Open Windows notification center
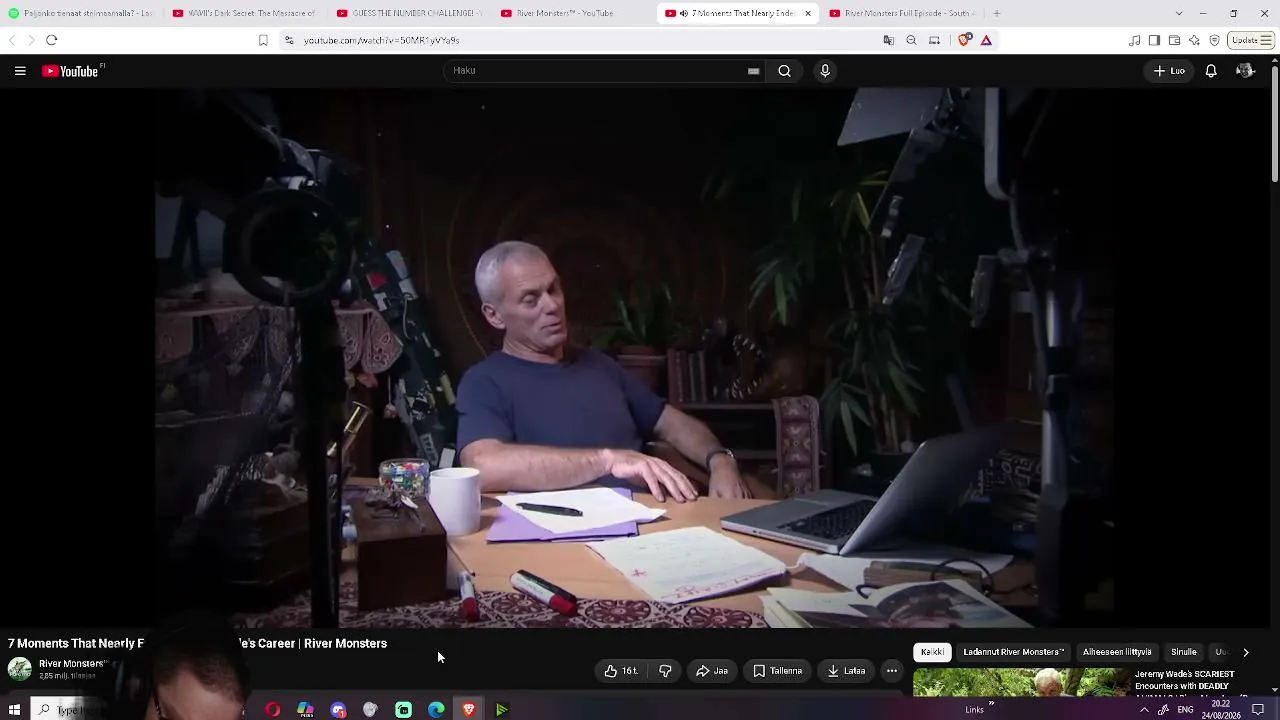This screenshot has width=1280, height=720. (1258, 710)
